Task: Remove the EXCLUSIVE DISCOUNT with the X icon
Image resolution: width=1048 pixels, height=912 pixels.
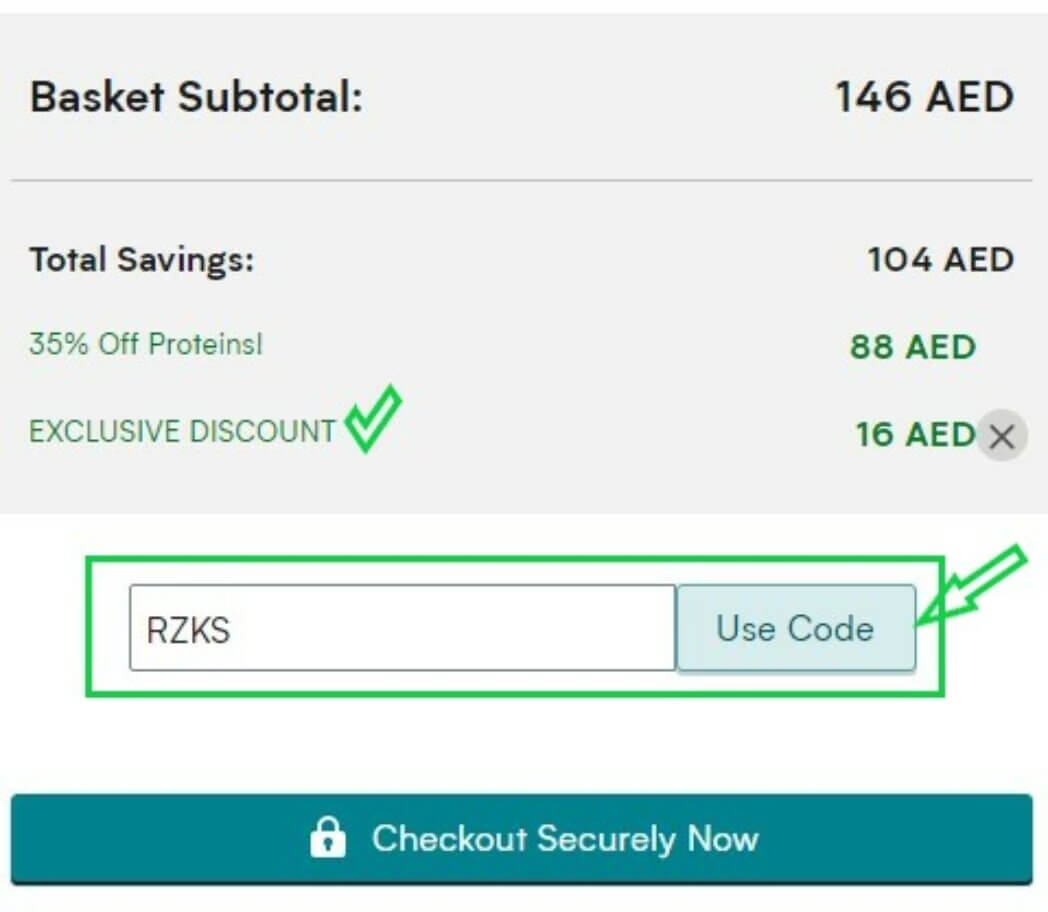Action: [1000, 436]
